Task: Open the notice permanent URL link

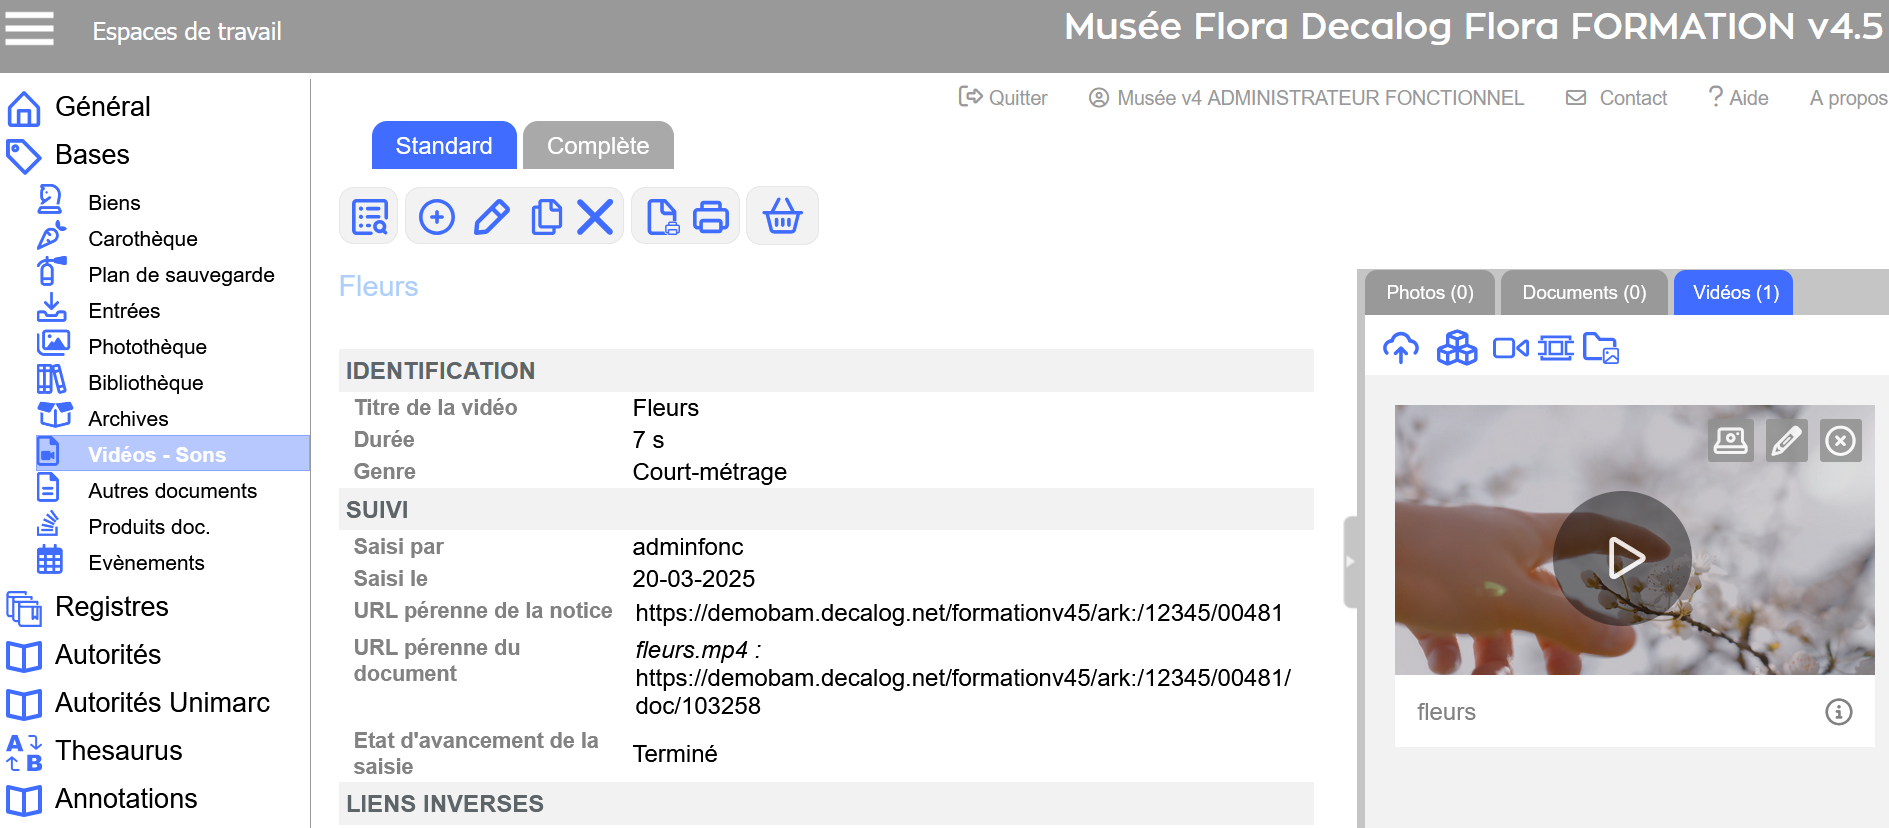Action: click(x=958, y=613)
